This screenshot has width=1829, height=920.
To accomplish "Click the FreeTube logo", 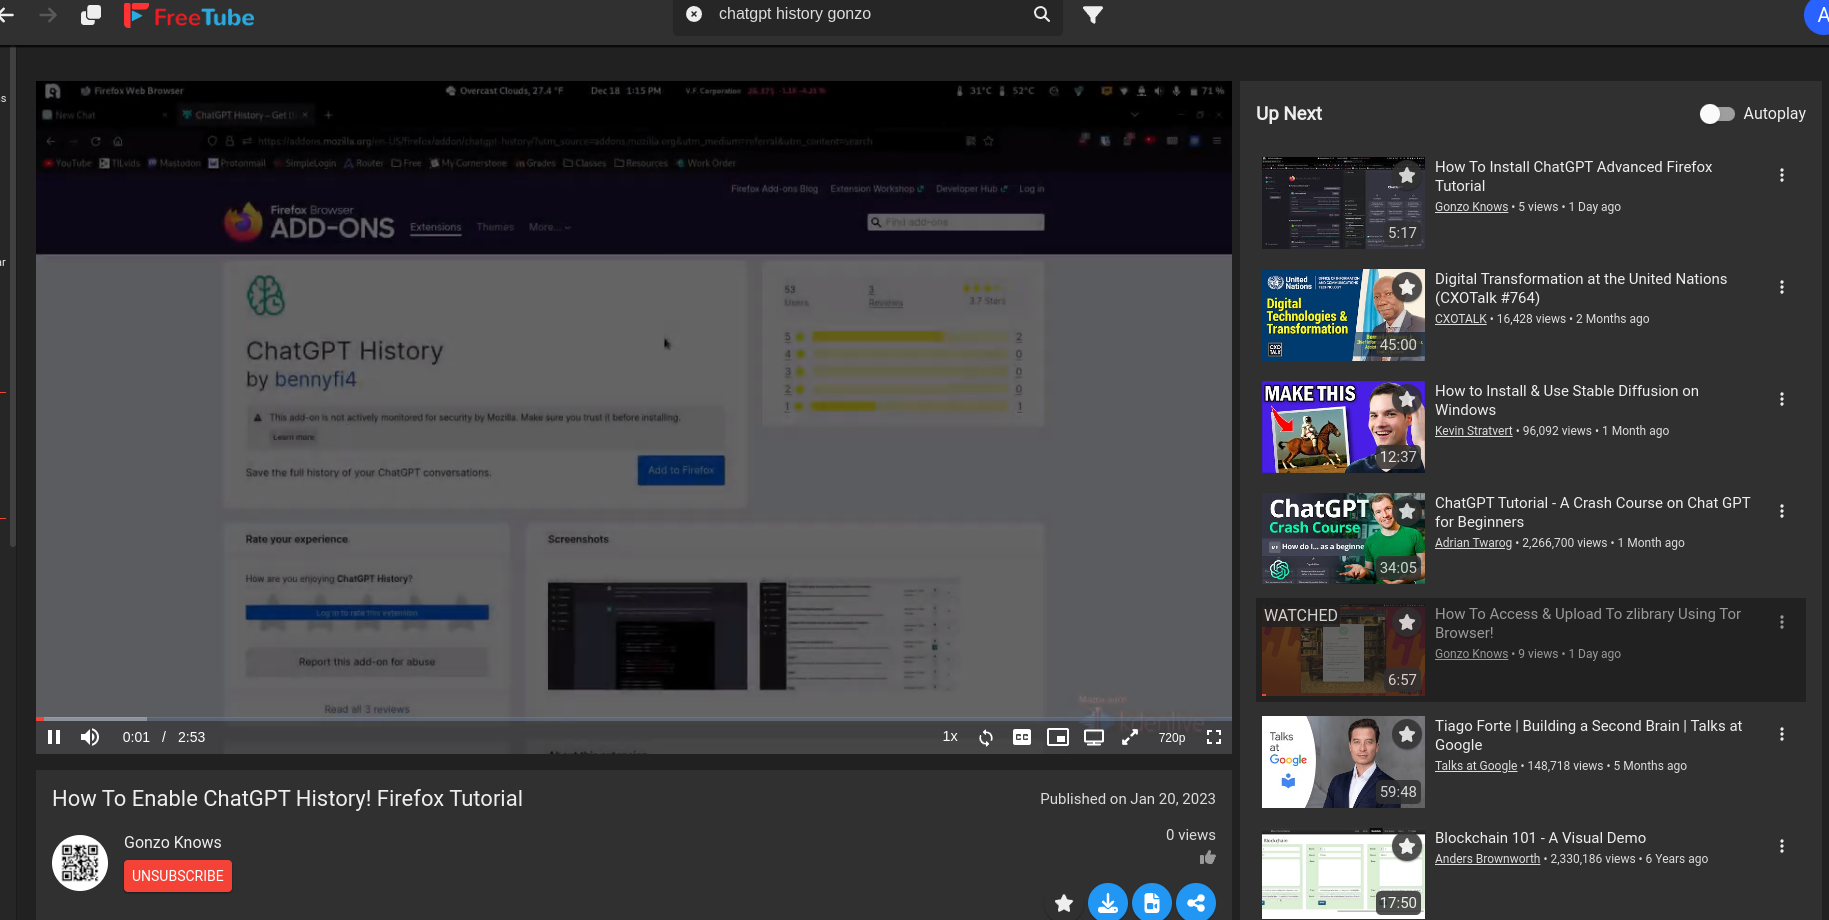I will [188, 15].
